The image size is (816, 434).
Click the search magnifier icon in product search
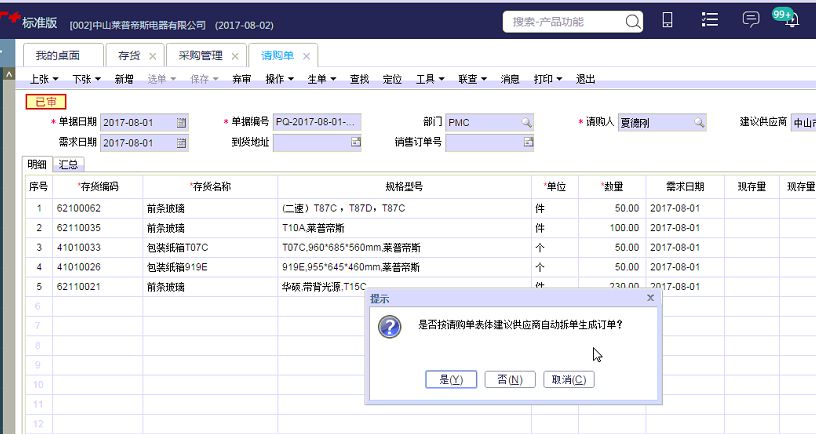[632, 22]
